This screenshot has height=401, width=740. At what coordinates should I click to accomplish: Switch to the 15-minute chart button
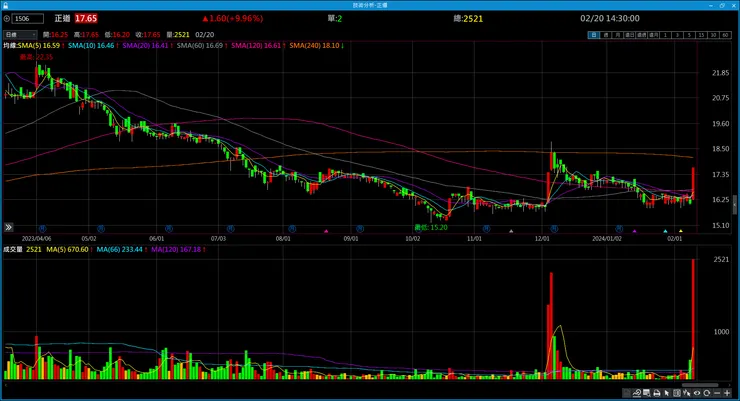(701, 35)
